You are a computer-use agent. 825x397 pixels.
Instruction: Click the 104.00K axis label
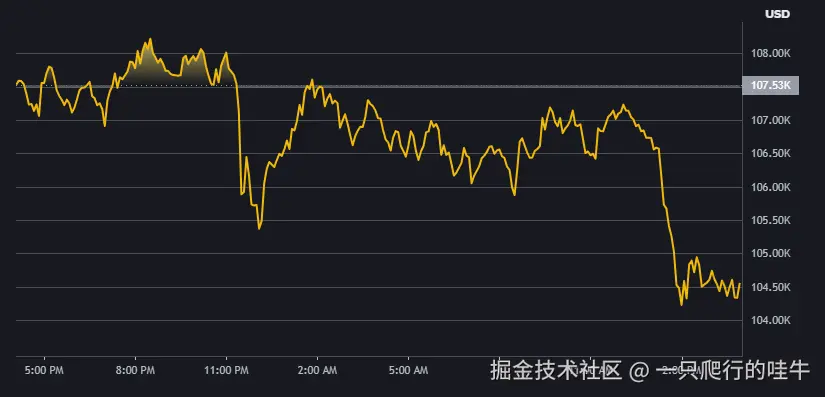(770, 320)
